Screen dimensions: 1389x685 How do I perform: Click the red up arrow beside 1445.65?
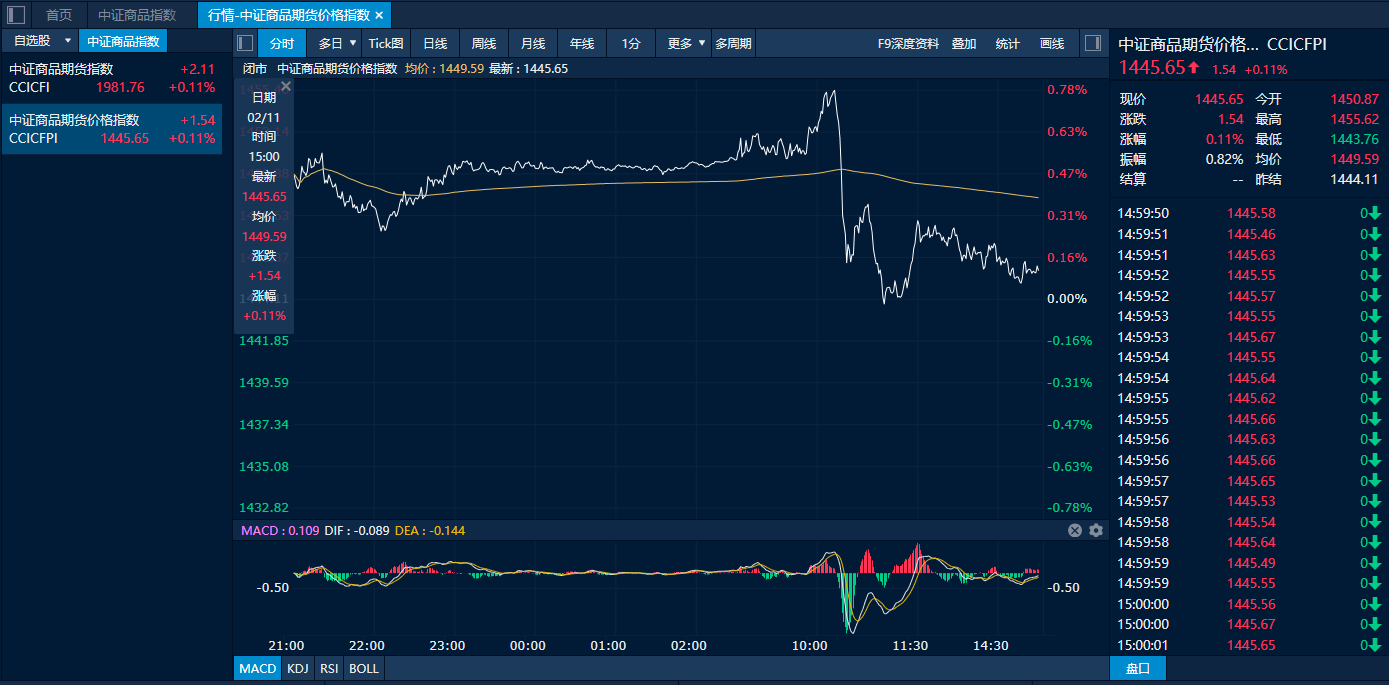click(x=1194, y=68)
